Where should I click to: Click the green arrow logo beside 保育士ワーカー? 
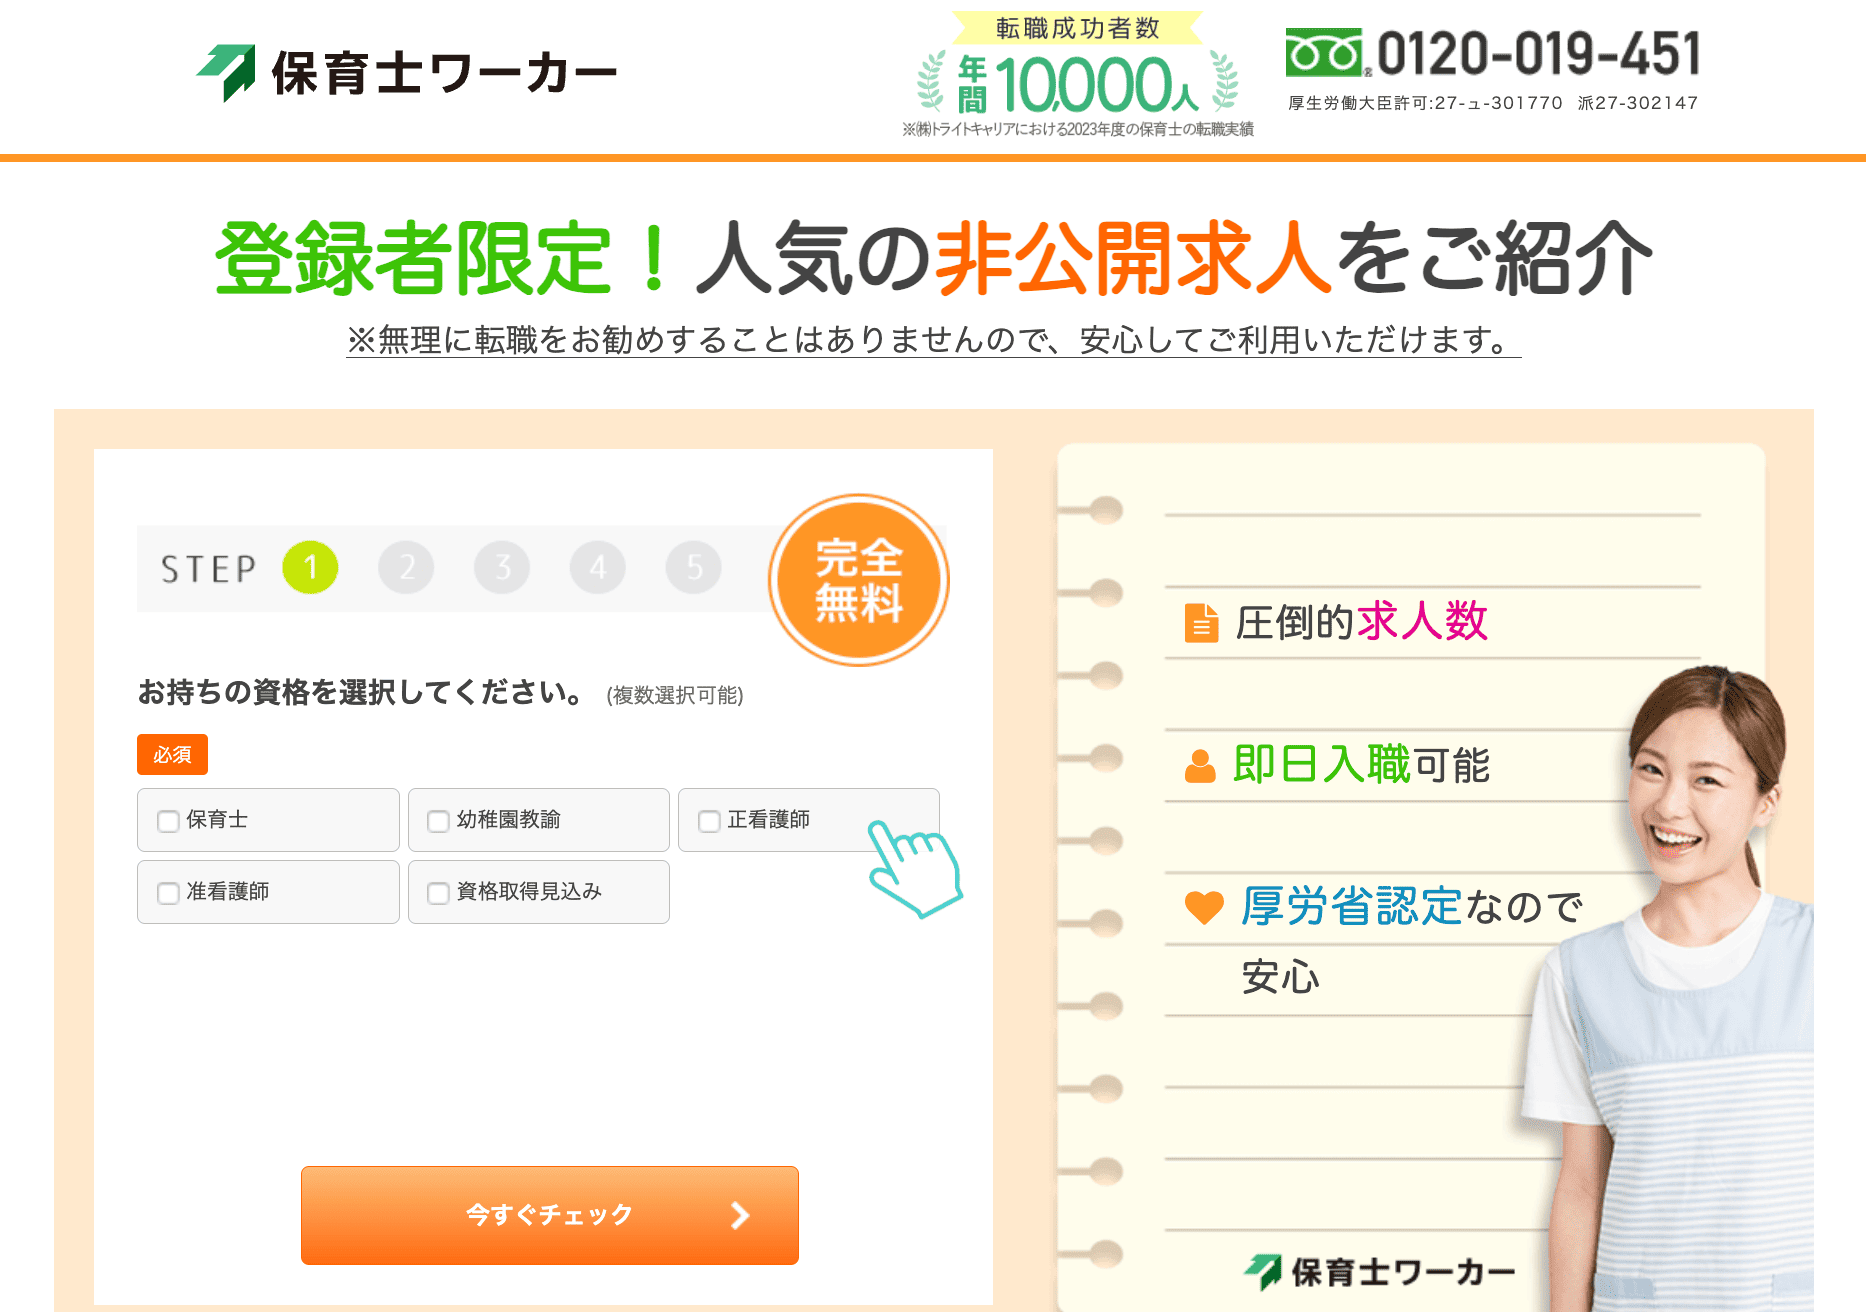click(x=227, y=72)
